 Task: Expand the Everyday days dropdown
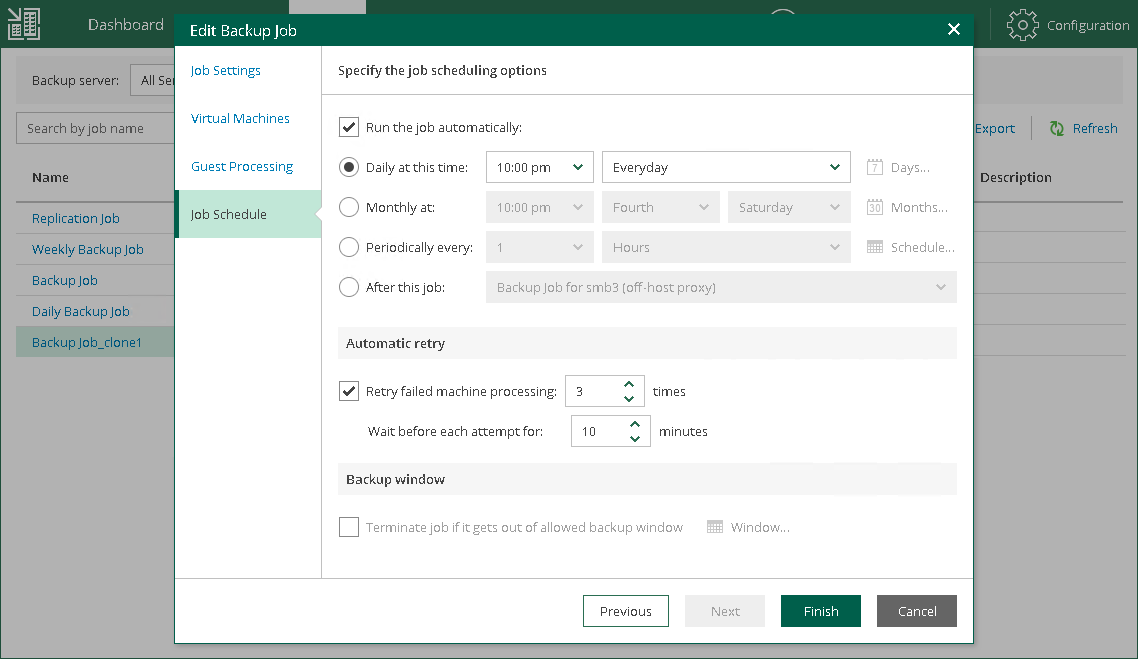[725, 167]
